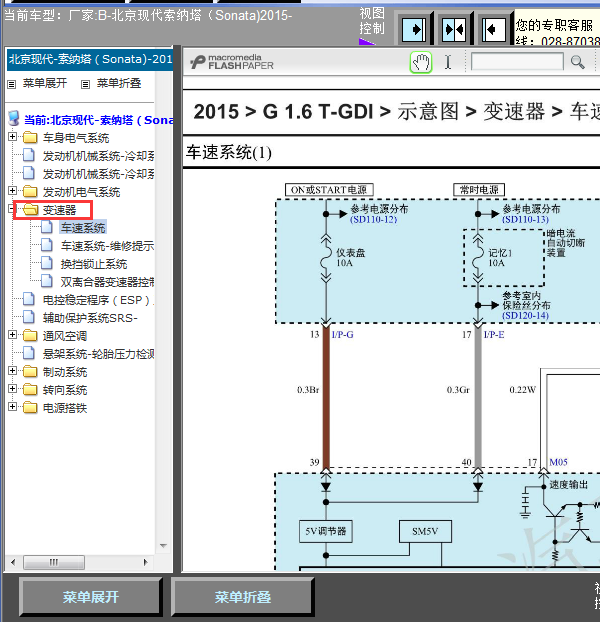Click the large 菜单折叠 bottom button
The width and height of the screenshot is (600, 622).
(243, 597)
